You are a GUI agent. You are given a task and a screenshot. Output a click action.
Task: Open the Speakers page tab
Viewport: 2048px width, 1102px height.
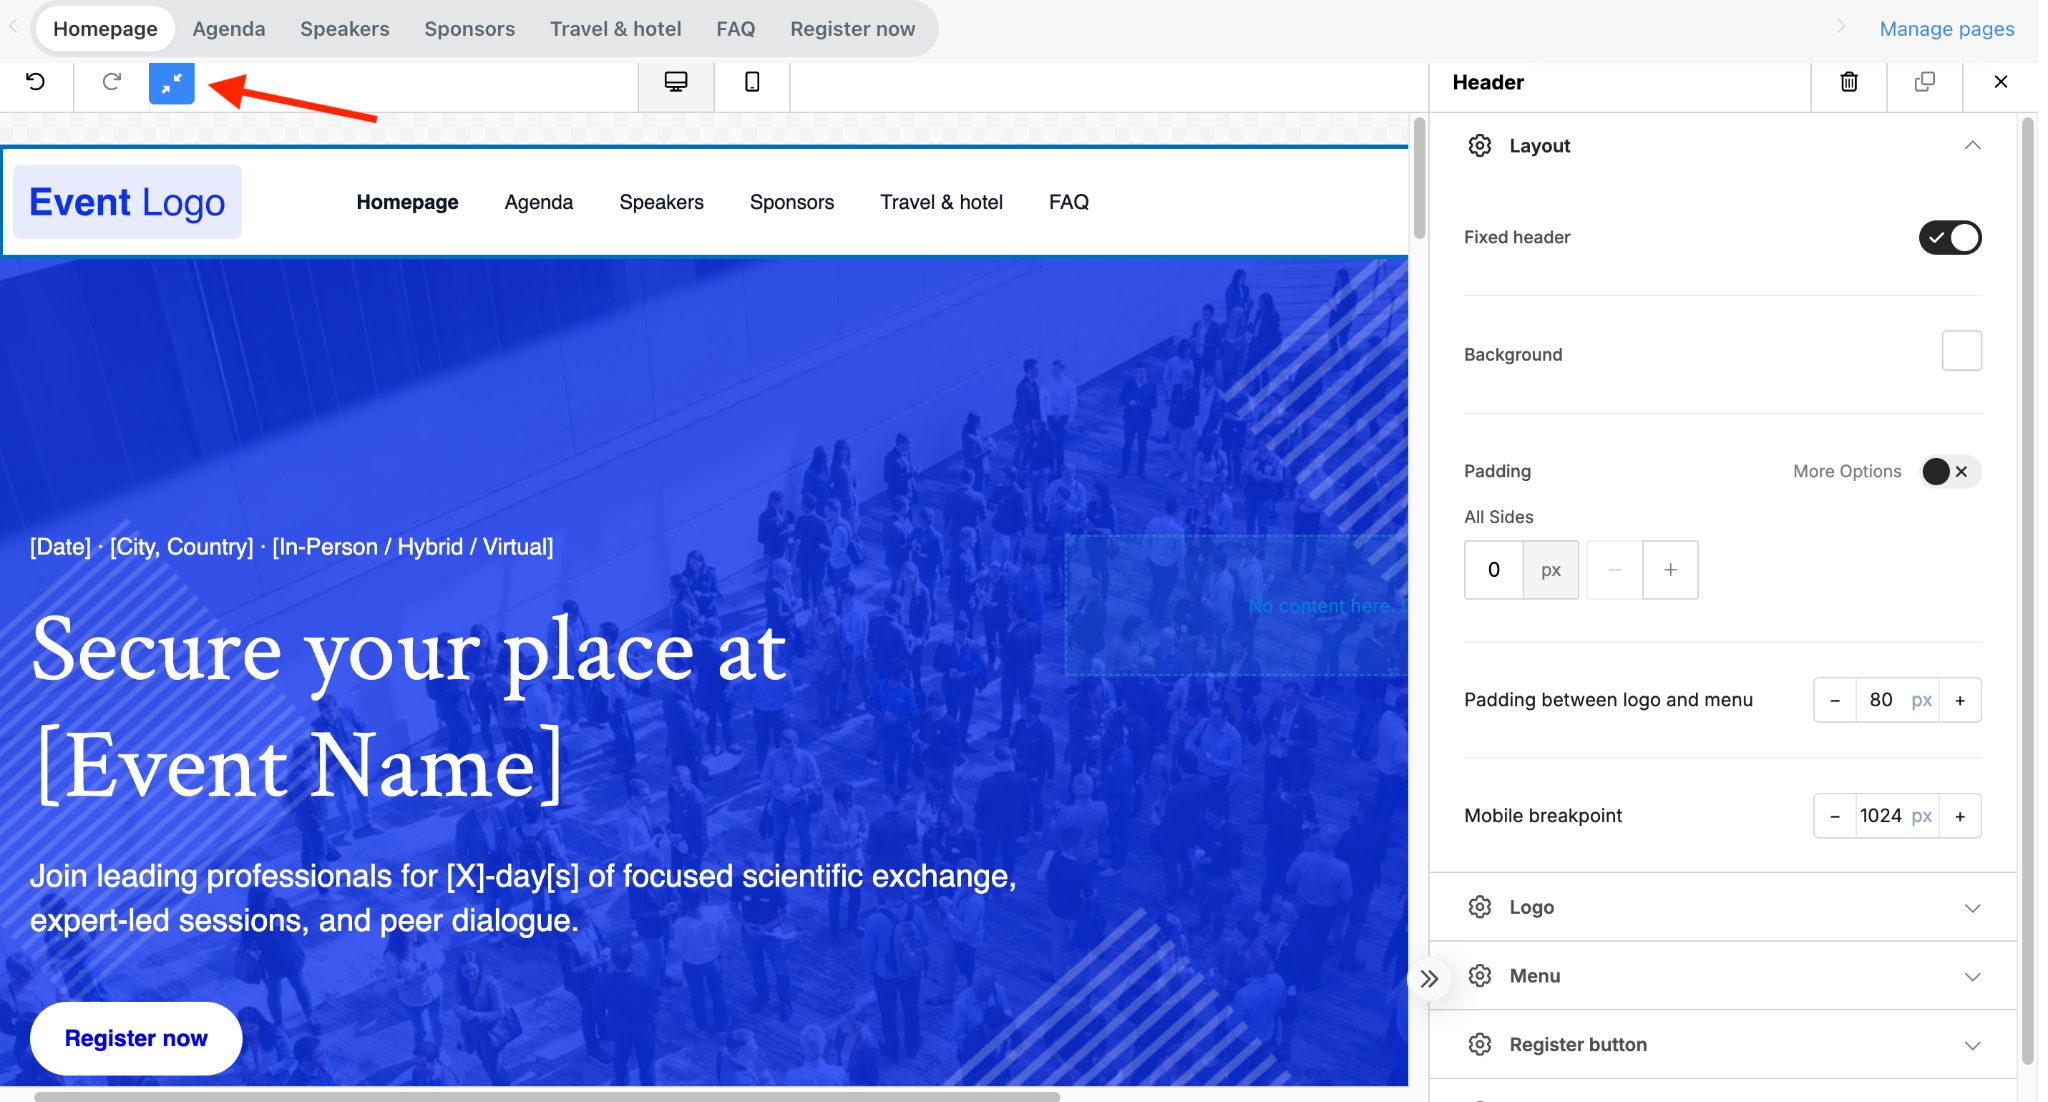pos(345,29)
